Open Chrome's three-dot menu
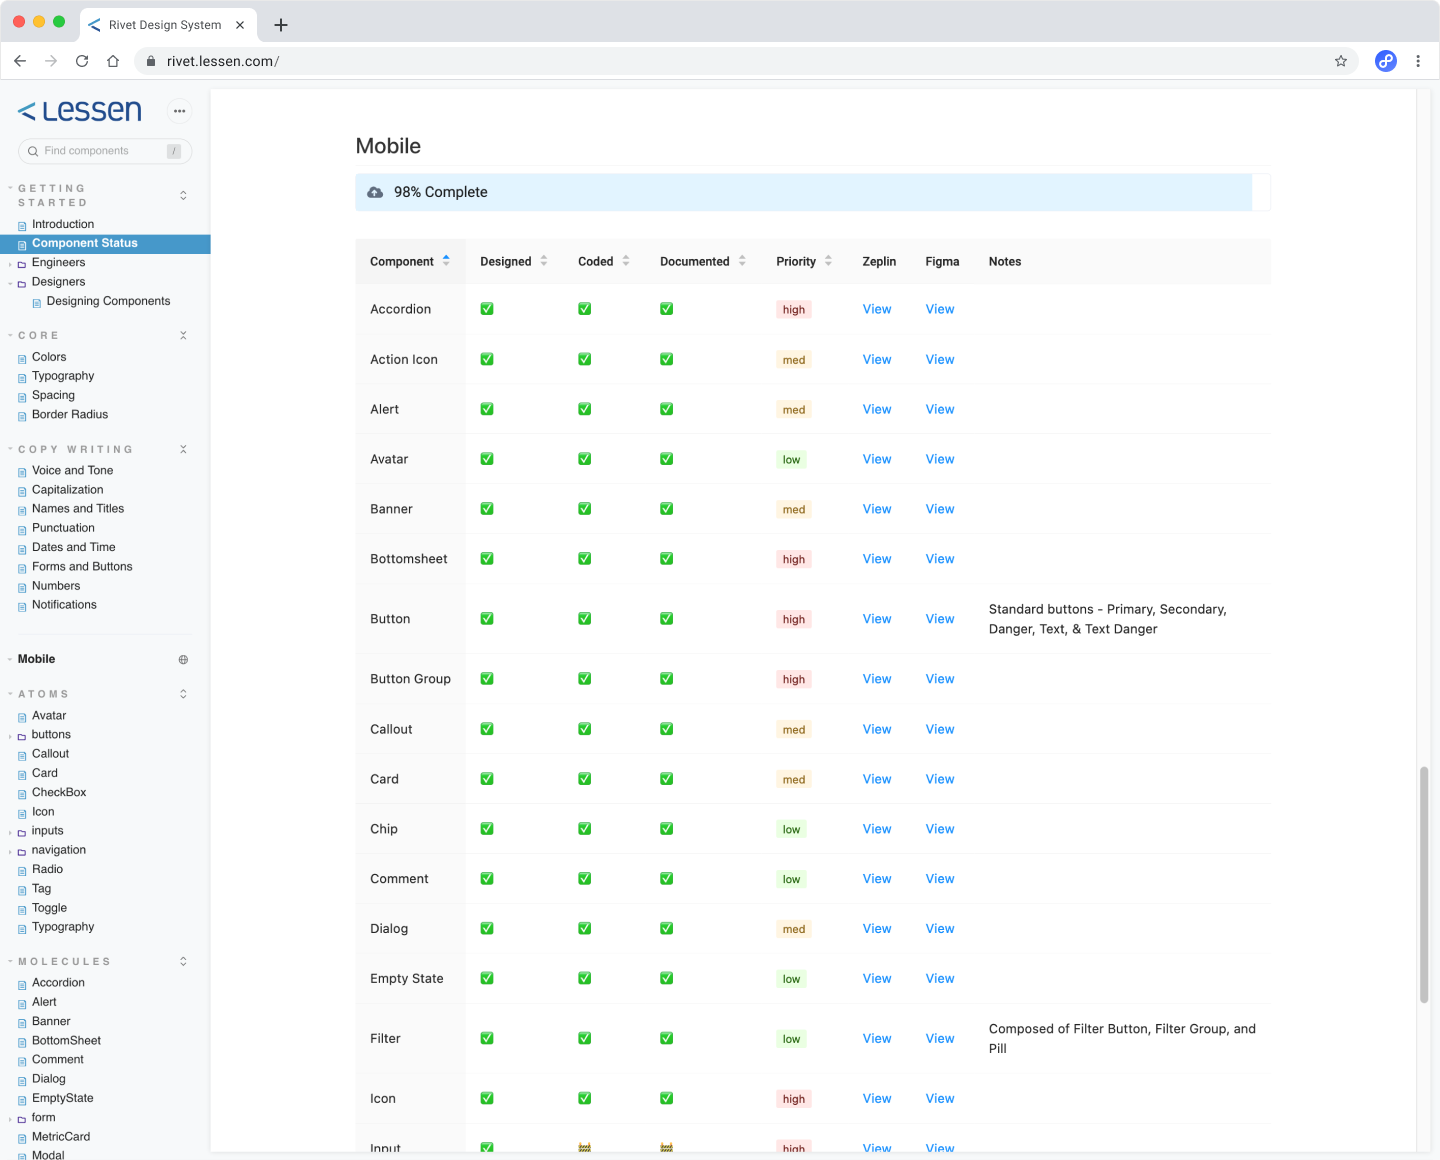The image size is (1440, 1160). point(1418,61)
